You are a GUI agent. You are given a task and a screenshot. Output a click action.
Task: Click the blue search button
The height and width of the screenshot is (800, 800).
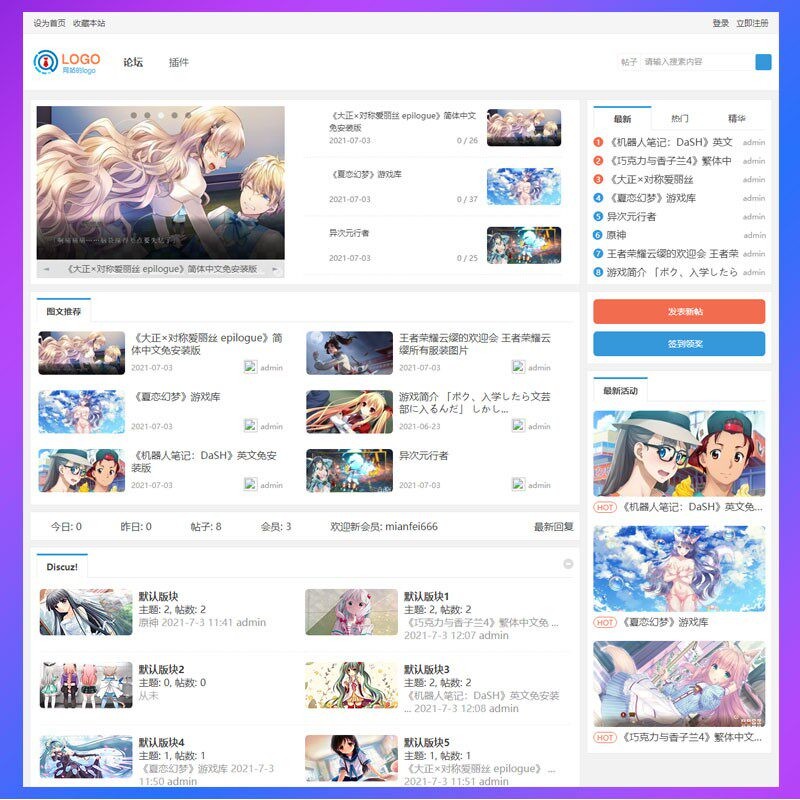763,62
